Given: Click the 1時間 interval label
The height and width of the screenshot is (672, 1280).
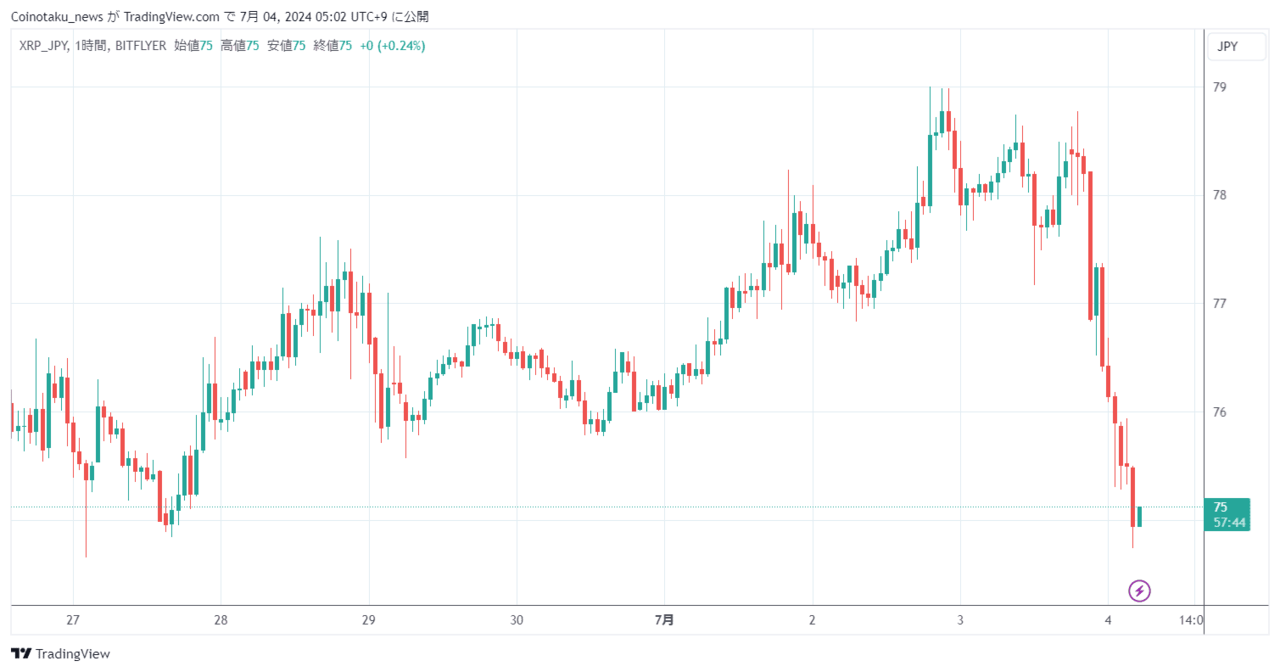Looking at the screenshot, I should click(x=92, y=46).
